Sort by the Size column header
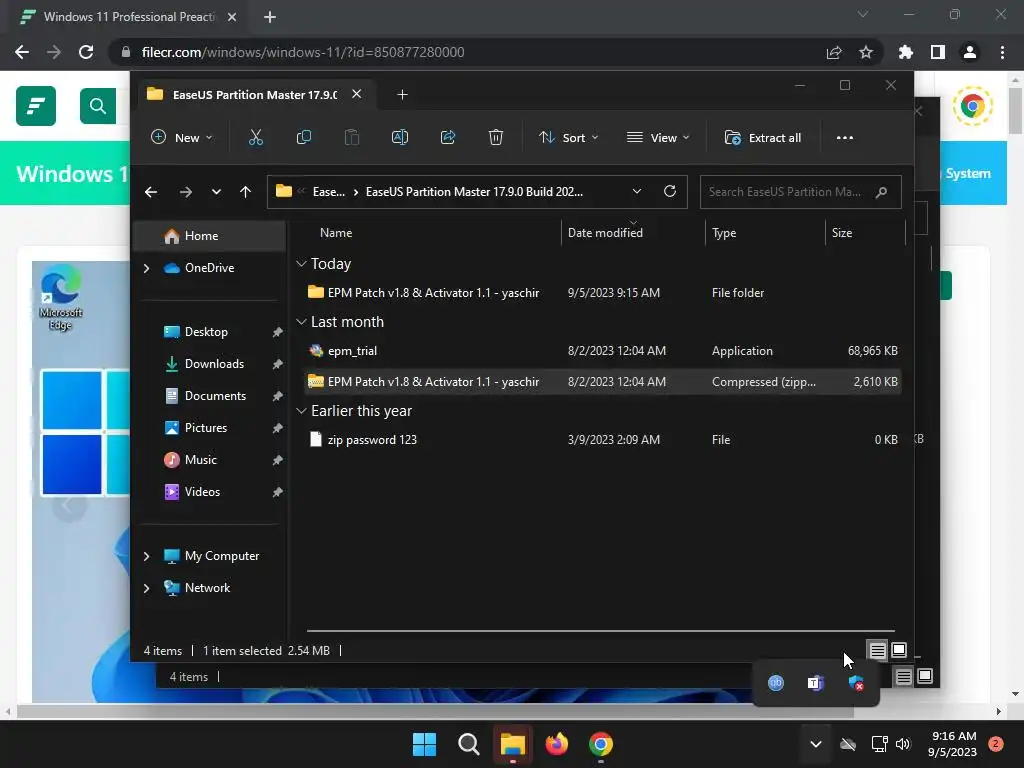Image resolution: width=1024 pixels, height=768 pixels. pyautogui.click(x=842, y=232)
